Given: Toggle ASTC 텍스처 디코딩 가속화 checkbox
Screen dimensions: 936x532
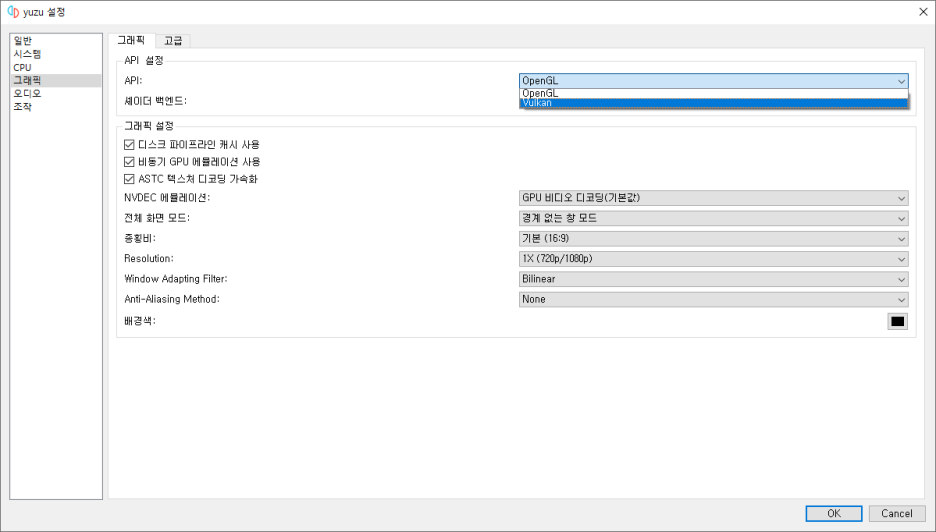Looking at the screenshot, I should point(190,179).
